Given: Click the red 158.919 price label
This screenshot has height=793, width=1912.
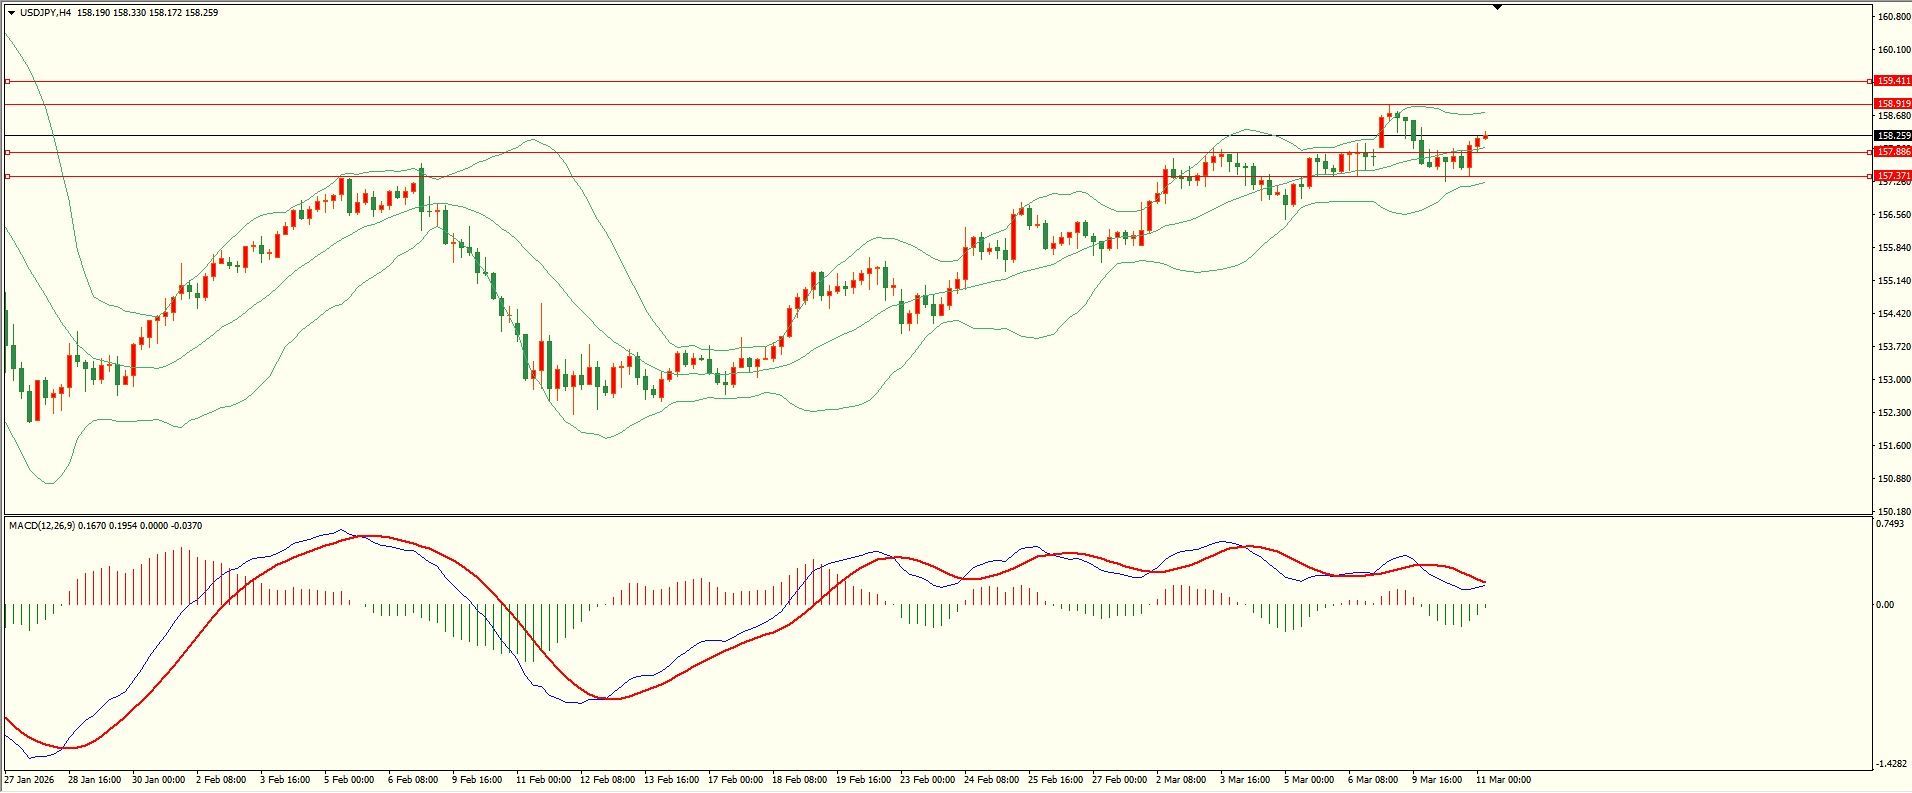Looking at the screenshot, I should pos(1893,104).
